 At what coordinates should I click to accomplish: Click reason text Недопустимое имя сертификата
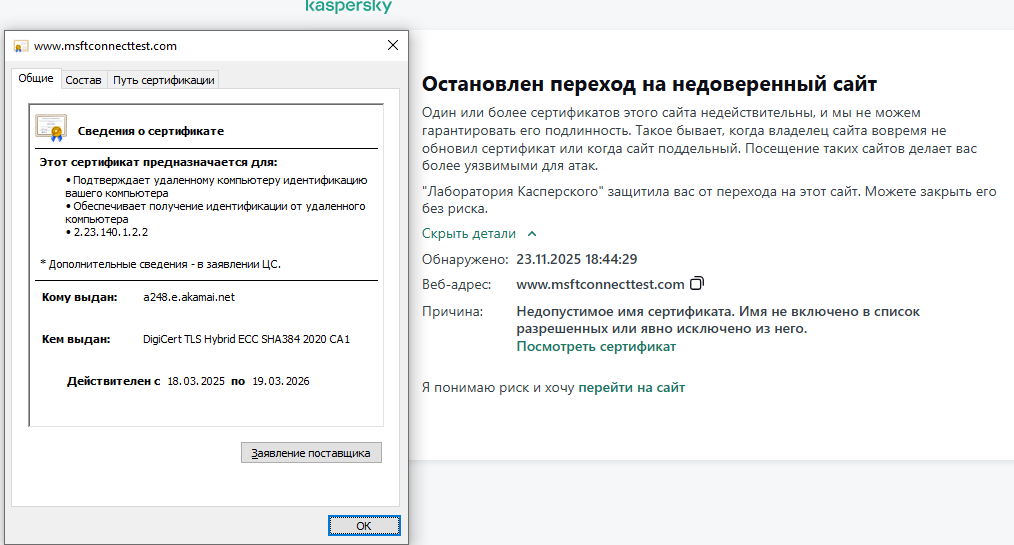click(x=625, y=312)
